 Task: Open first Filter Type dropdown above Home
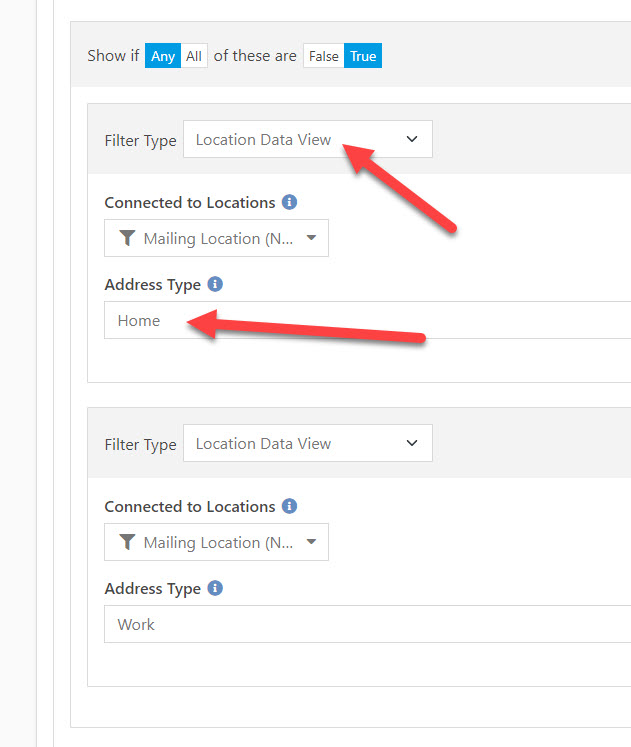tap(308, 139)
